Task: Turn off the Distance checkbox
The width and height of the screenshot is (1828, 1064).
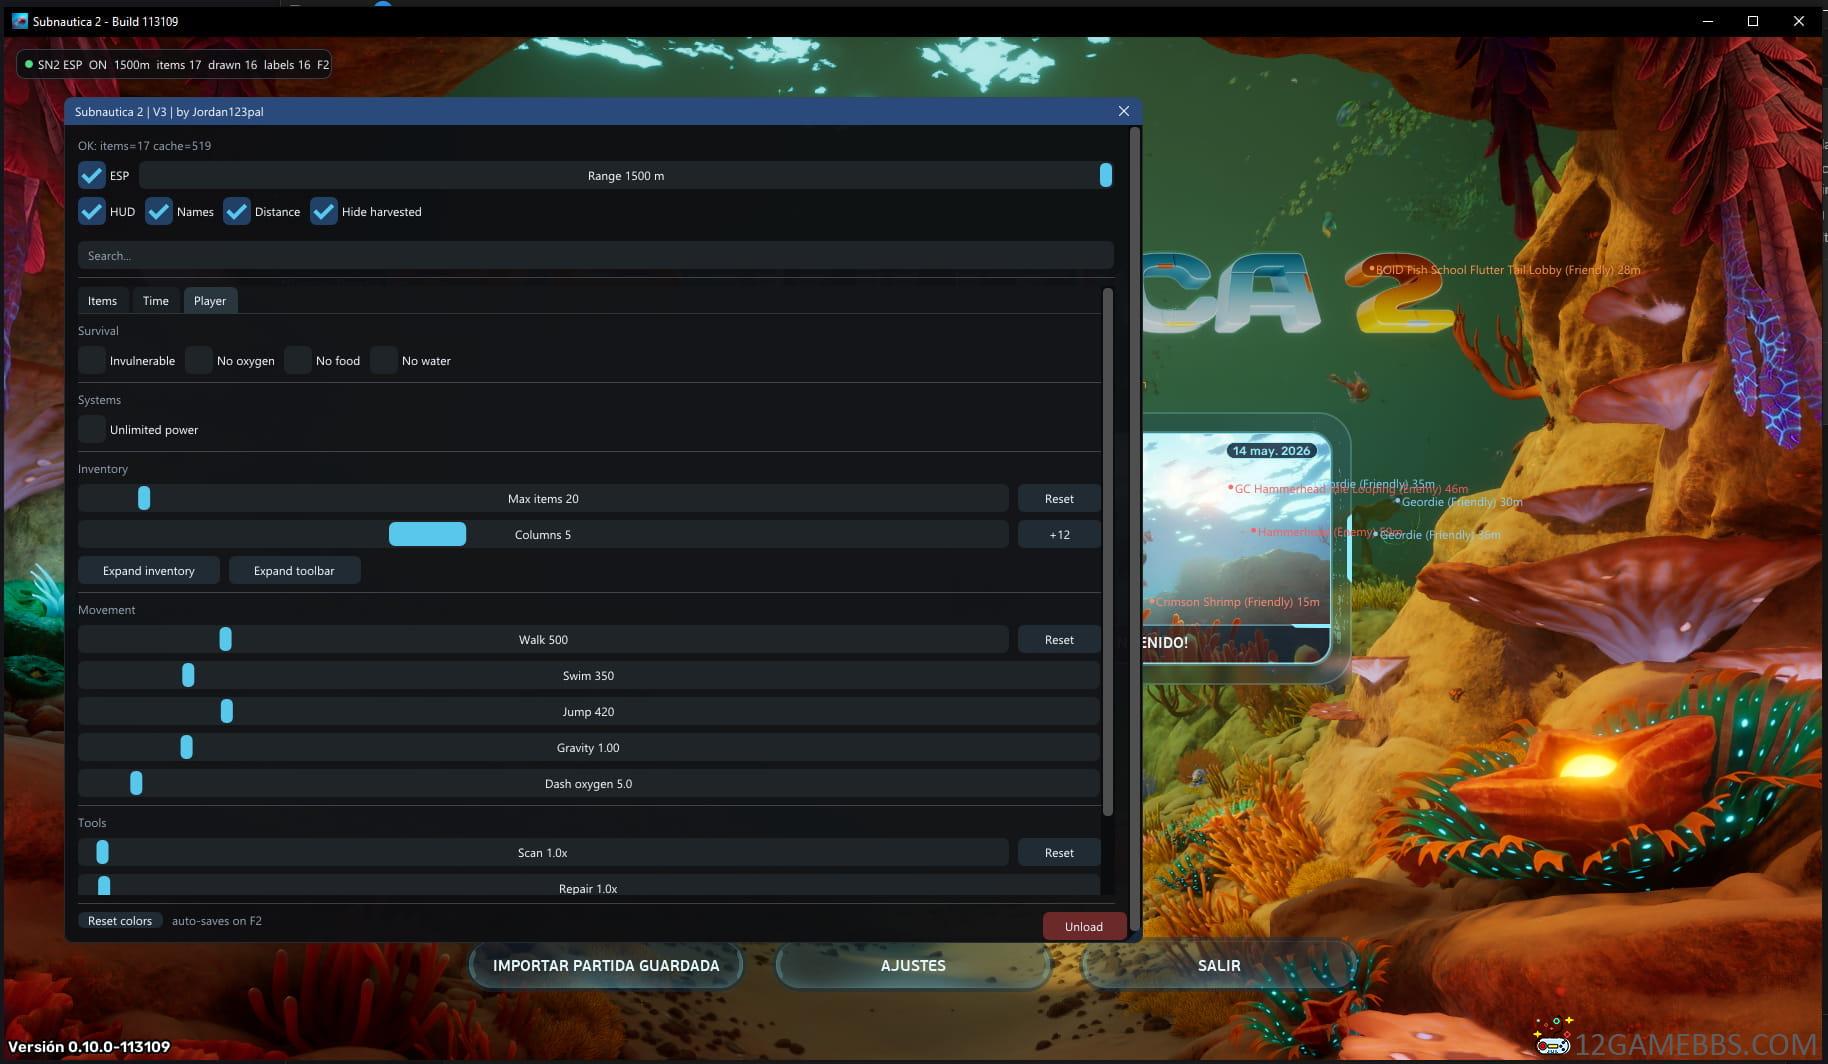Action: coord(237,212)
